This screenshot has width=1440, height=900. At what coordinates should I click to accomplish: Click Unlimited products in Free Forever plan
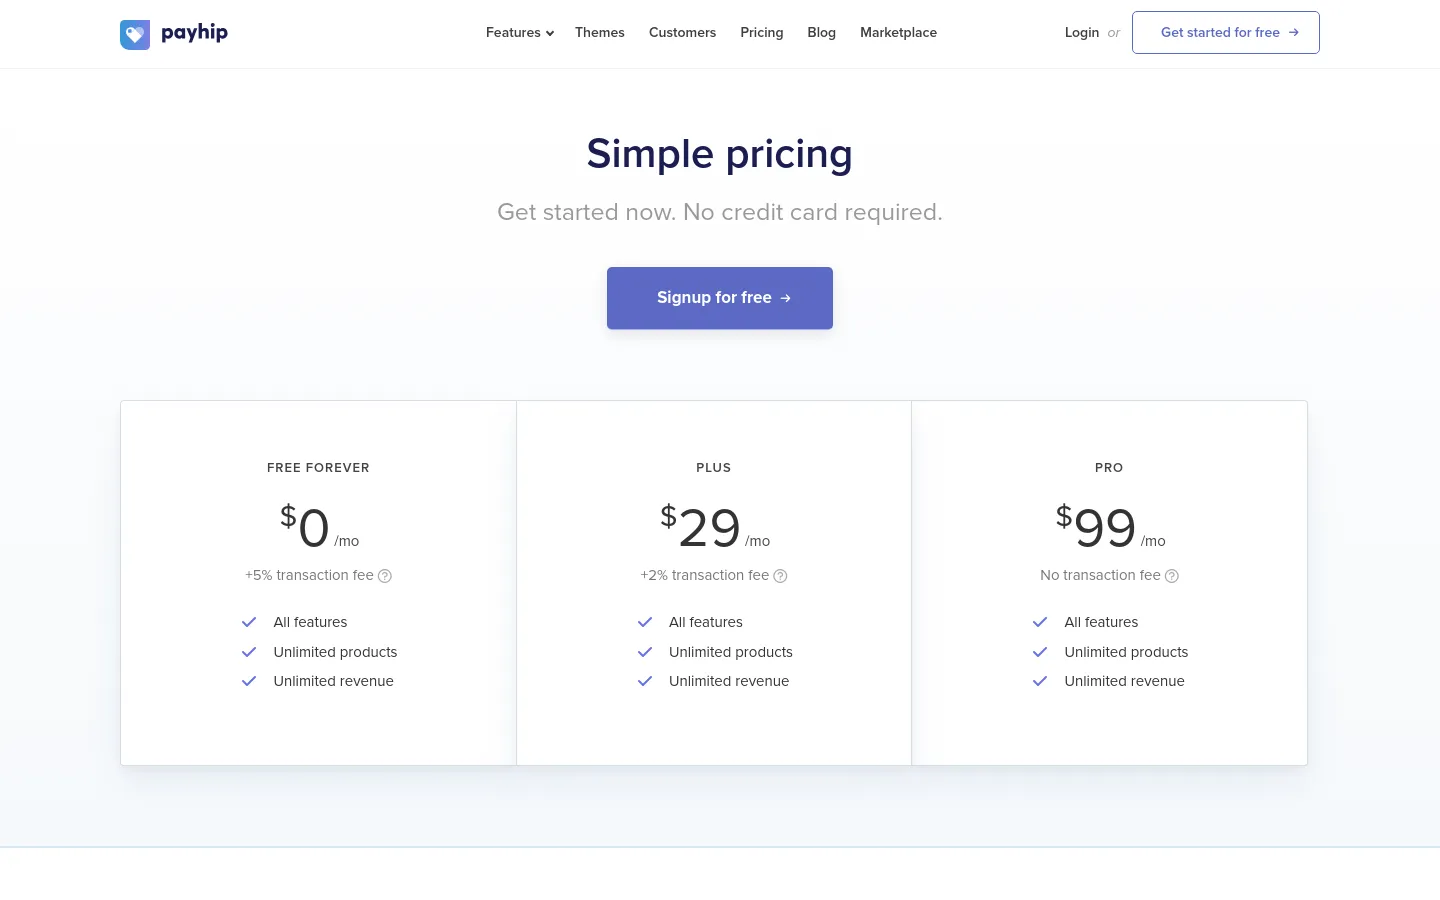click(335, 652)
